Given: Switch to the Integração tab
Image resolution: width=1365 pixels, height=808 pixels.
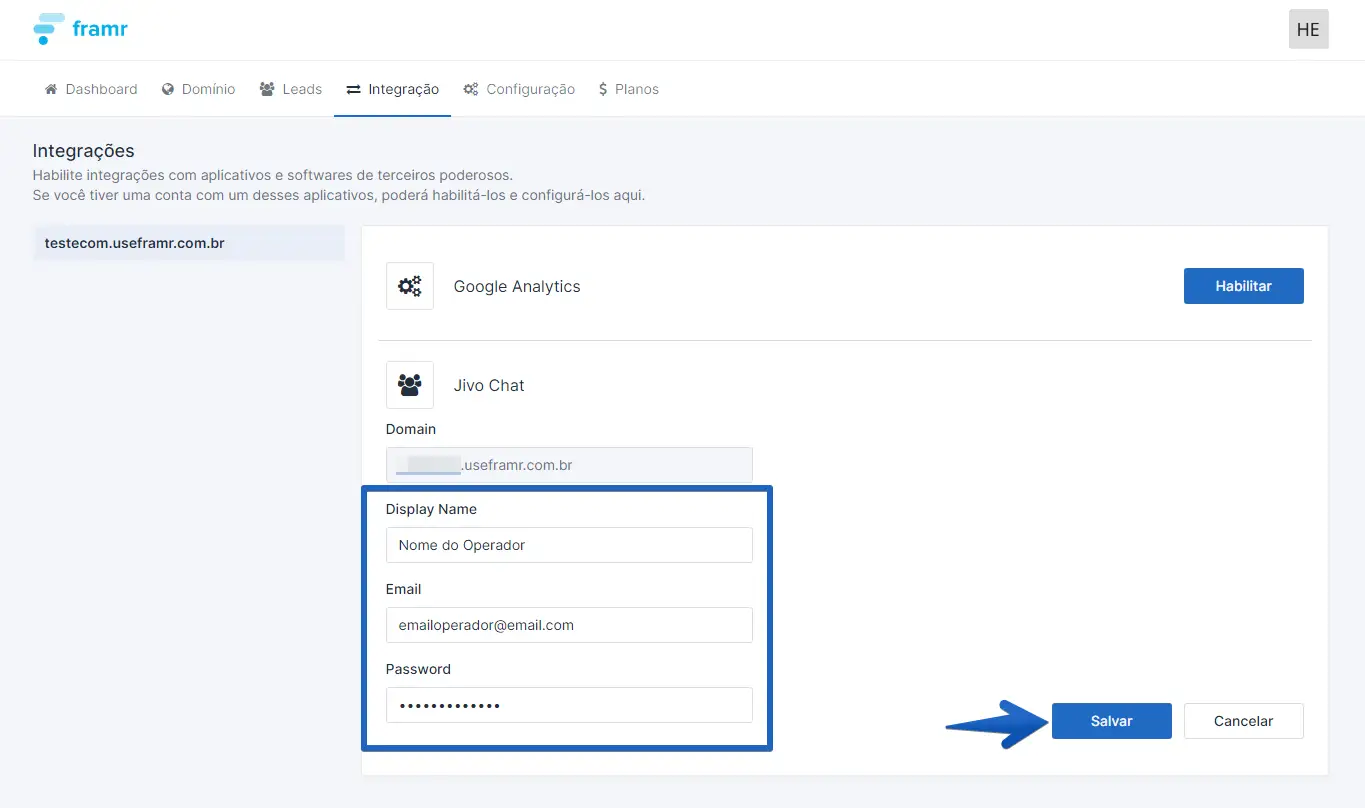Looking at the screenshot, I should [x=392, y=89].
